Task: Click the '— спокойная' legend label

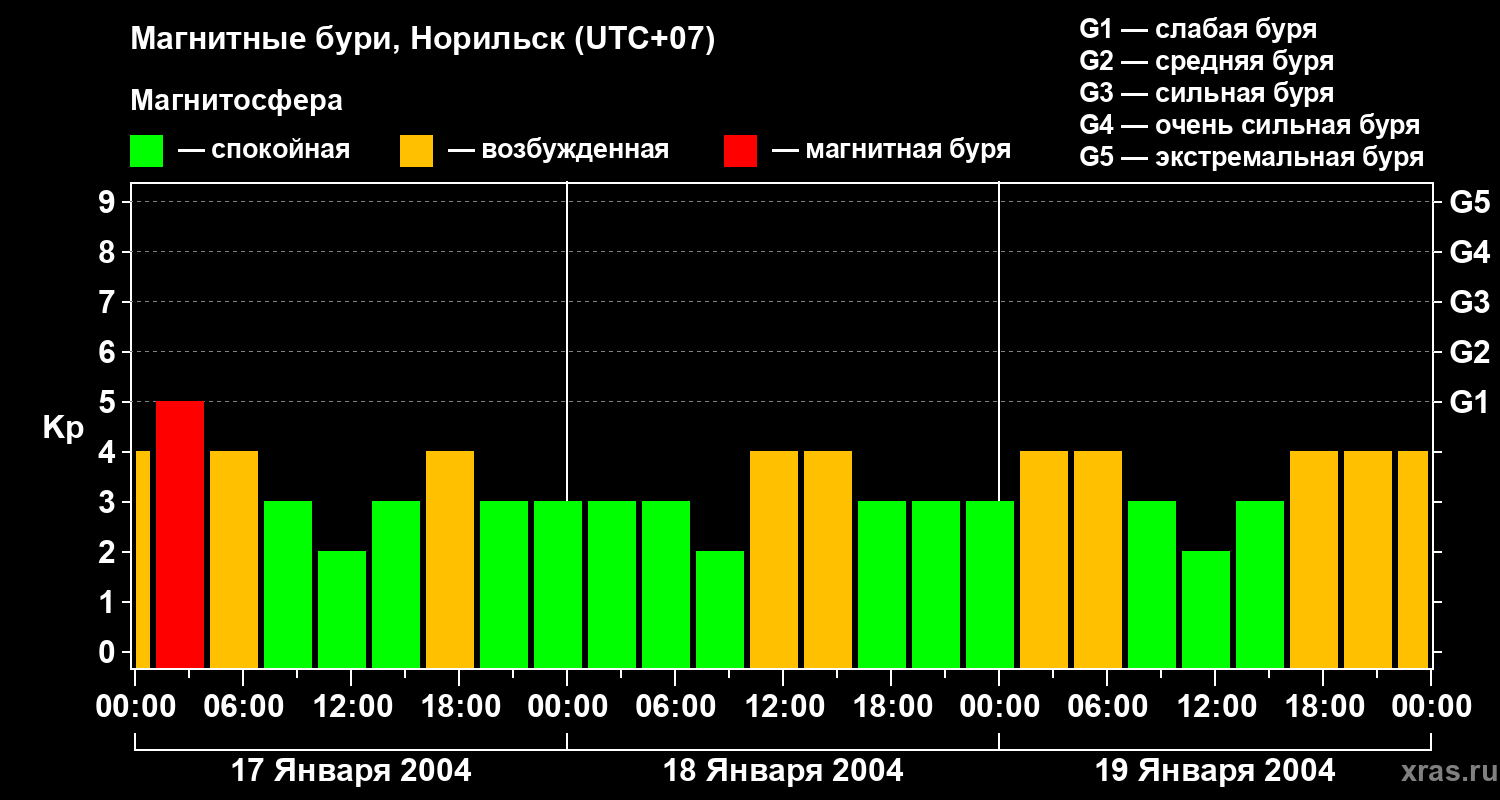Action: (x=264, y=150)
